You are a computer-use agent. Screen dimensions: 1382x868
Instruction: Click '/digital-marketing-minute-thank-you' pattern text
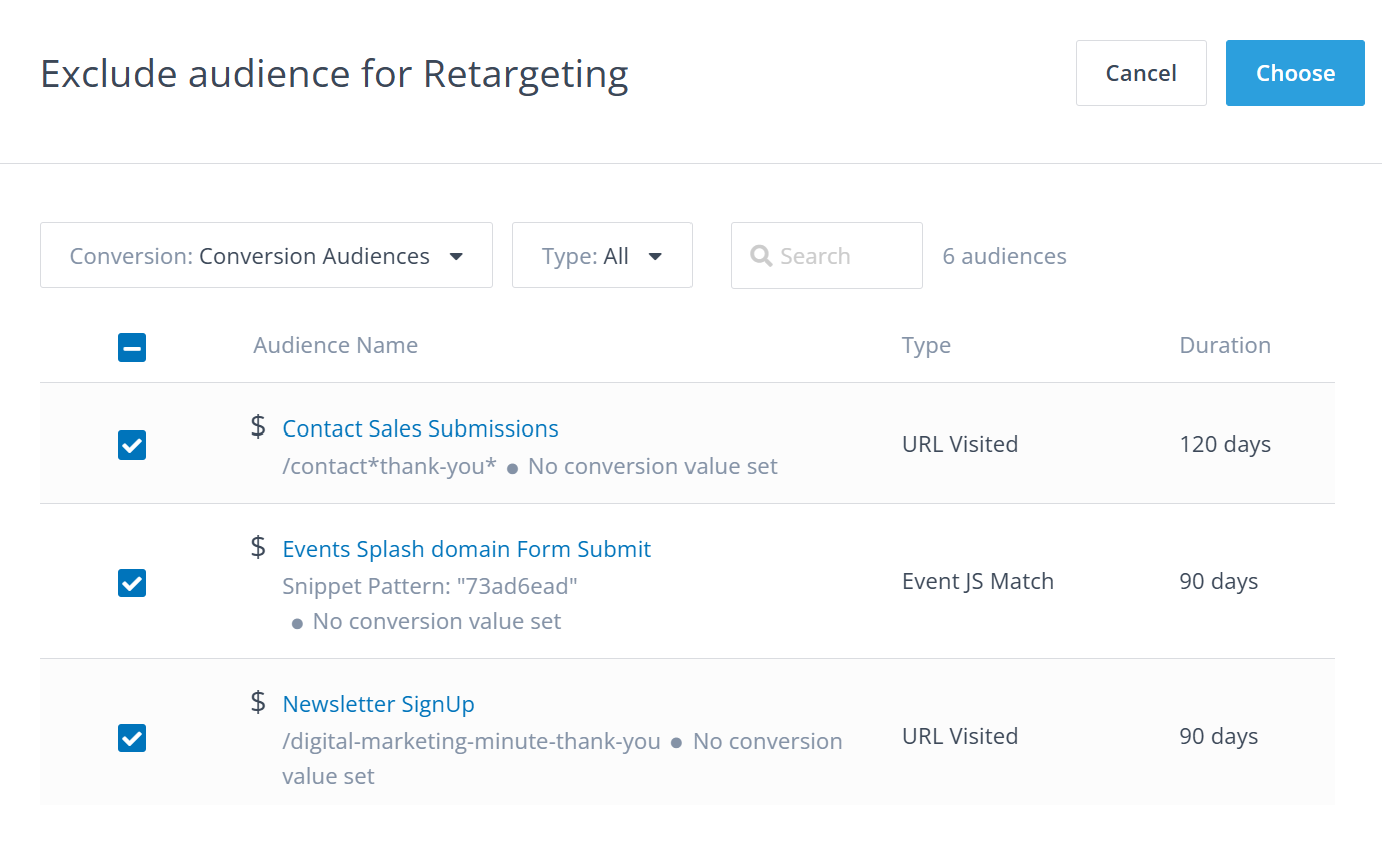(x=471, y=741)
